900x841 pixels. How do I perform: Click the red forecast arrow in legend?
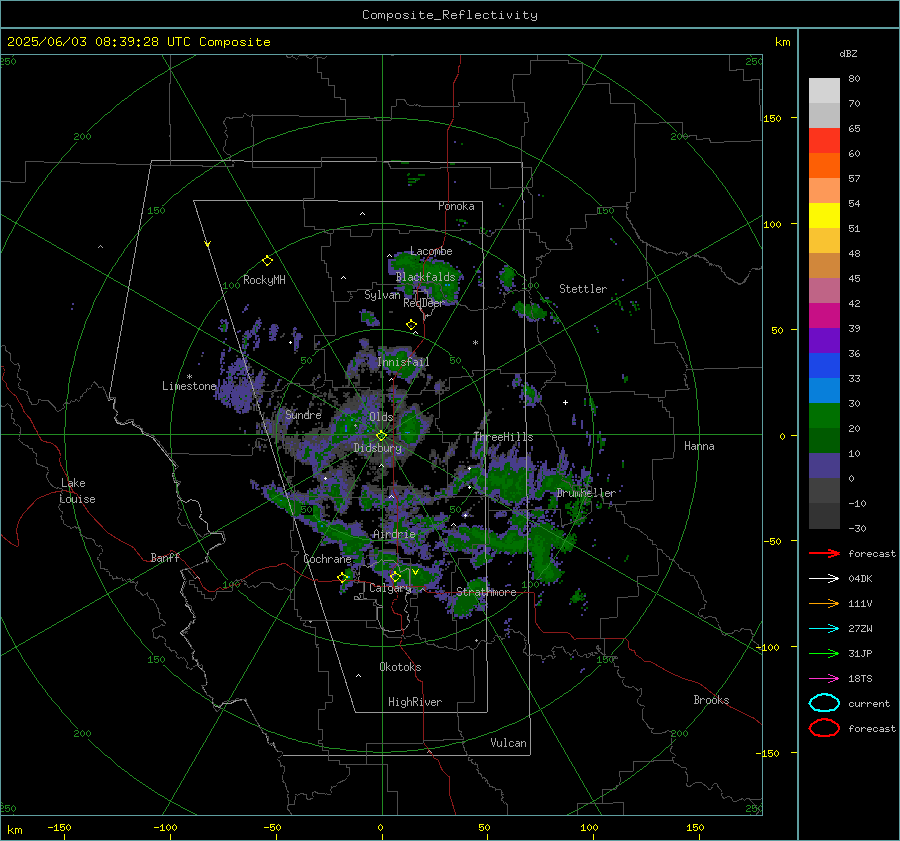(824, 553)
